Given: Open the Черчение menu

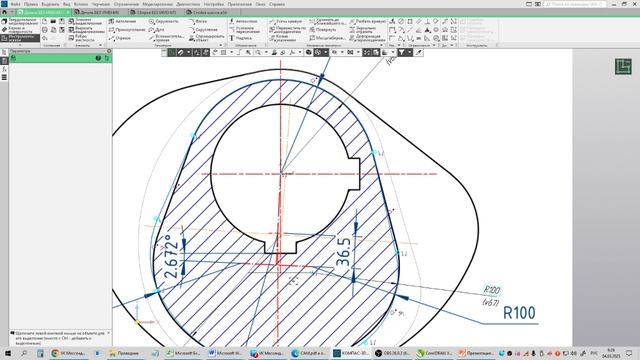Looking at the screenshot, I should [100, 4].
